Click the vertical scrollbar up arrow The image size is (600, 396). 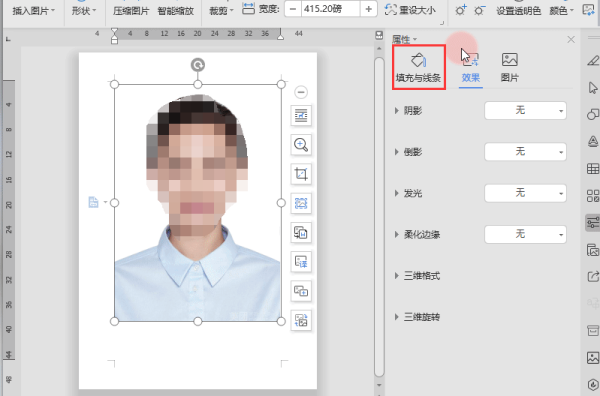tap(379, 49)
